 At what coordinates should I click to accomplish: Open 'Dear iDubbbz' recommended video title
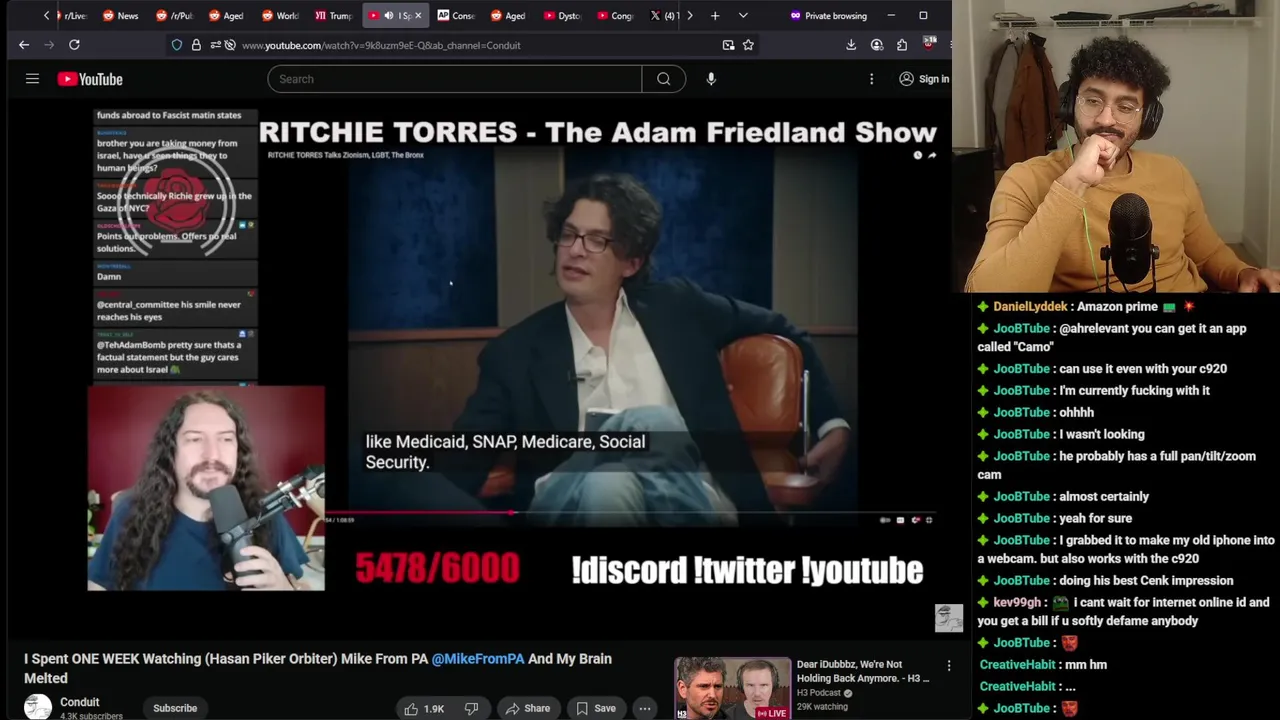click(x=863, y=671)
